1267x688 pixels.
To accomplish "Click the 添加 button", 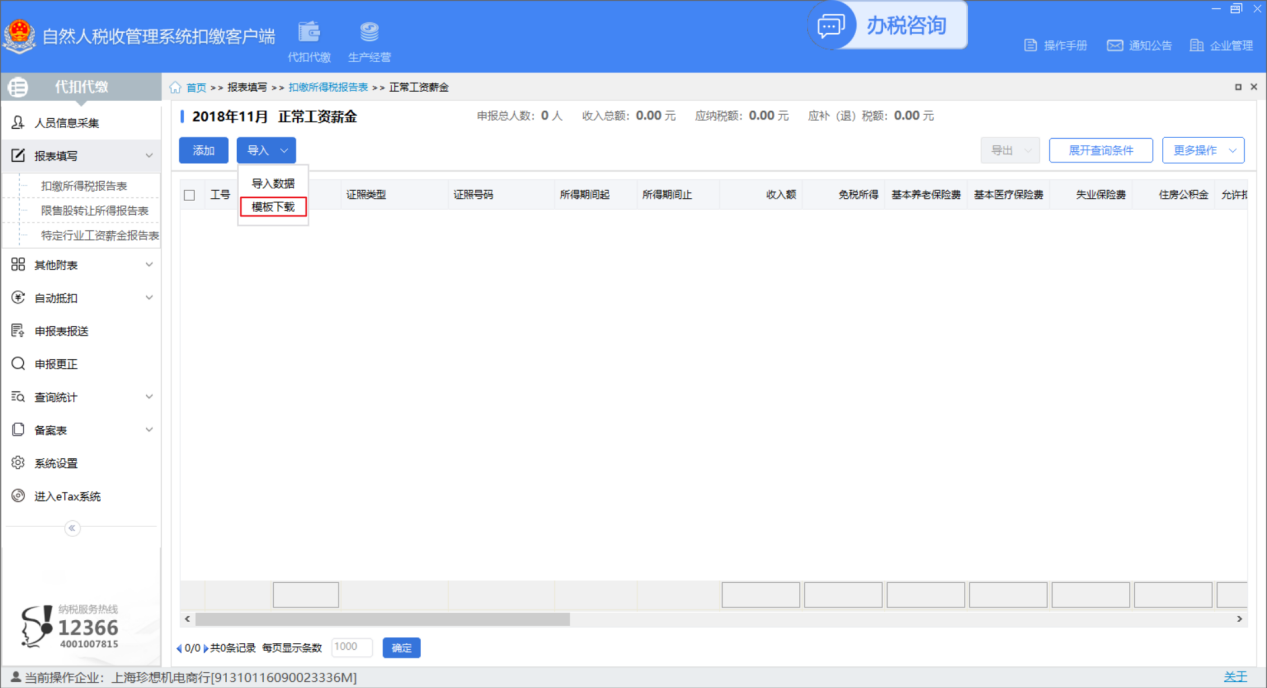I will pos(204,150).
